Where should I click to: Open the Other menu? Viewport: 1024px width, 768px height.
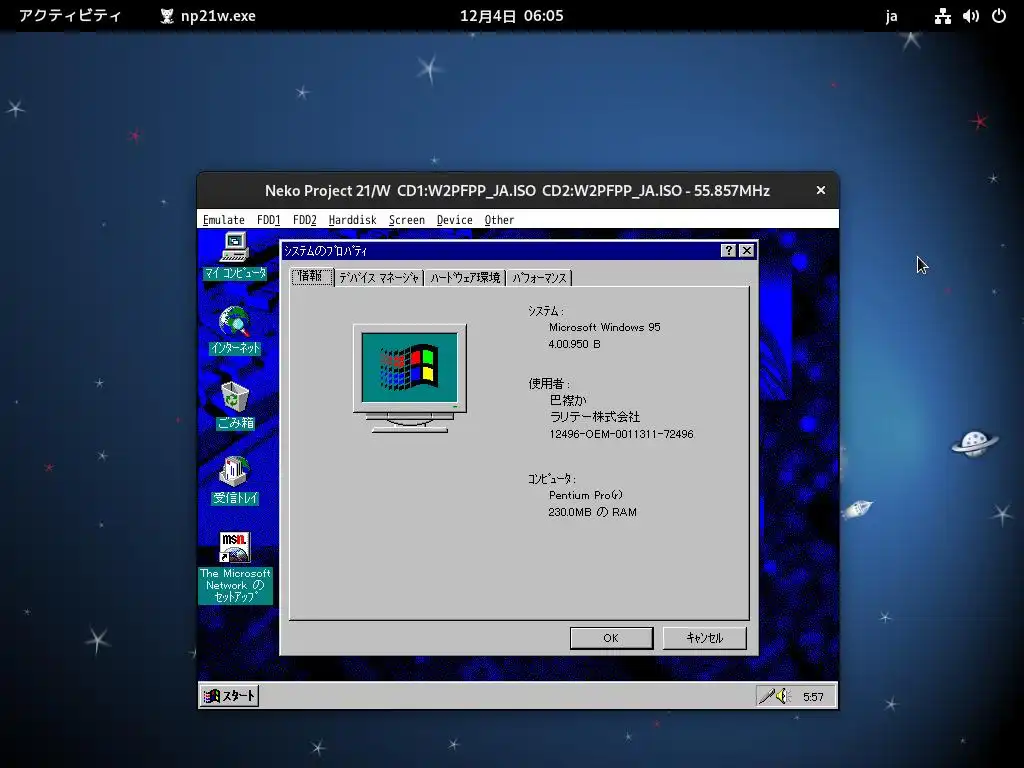[500, 220]
